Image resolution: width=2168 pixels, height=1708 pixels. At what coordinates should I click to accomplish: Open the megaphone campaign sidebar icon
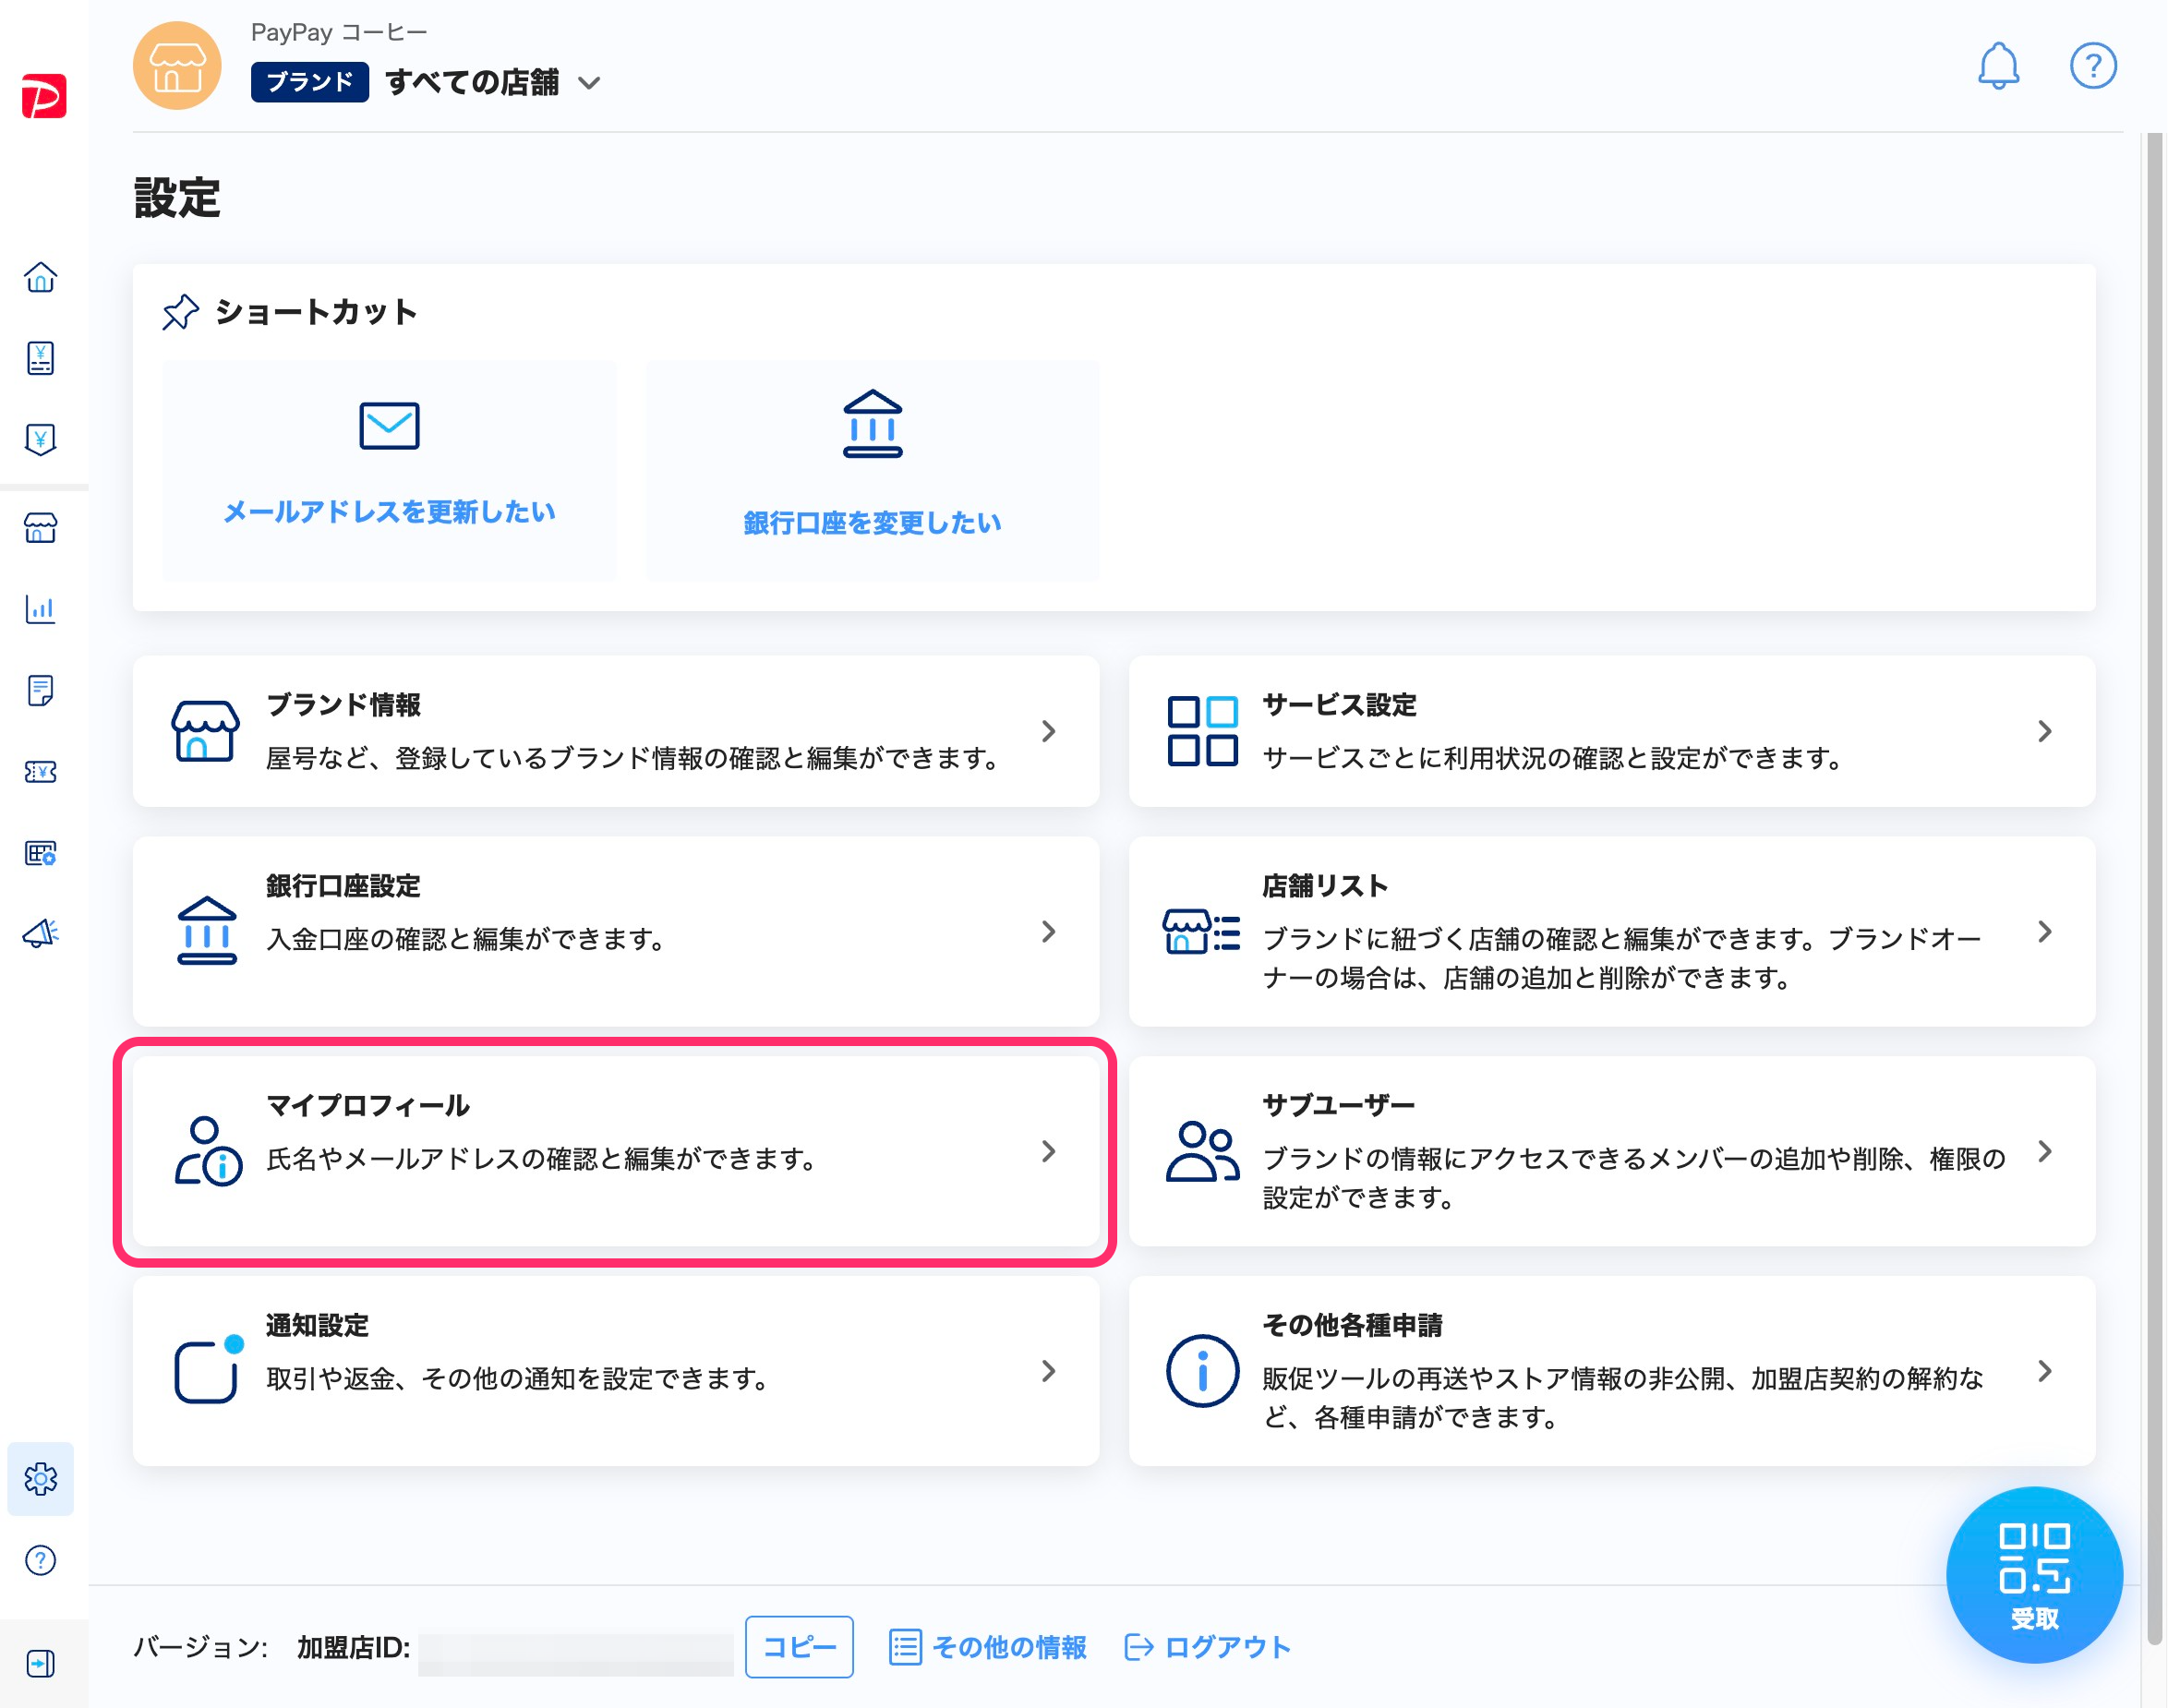(41, 934)
